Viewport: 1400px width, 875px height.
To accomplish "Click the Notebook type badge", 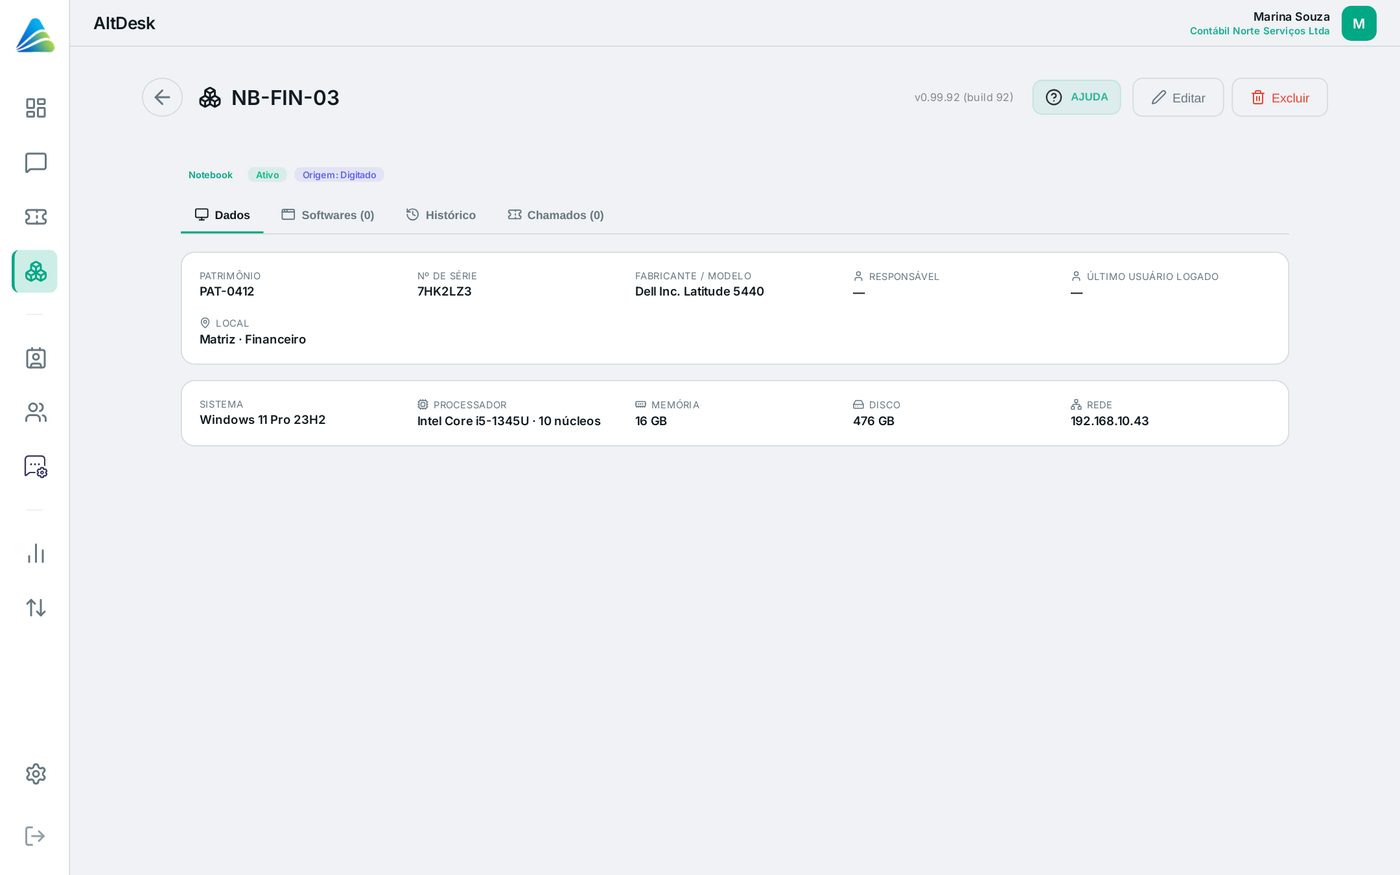I will click(x=210, y=175).
